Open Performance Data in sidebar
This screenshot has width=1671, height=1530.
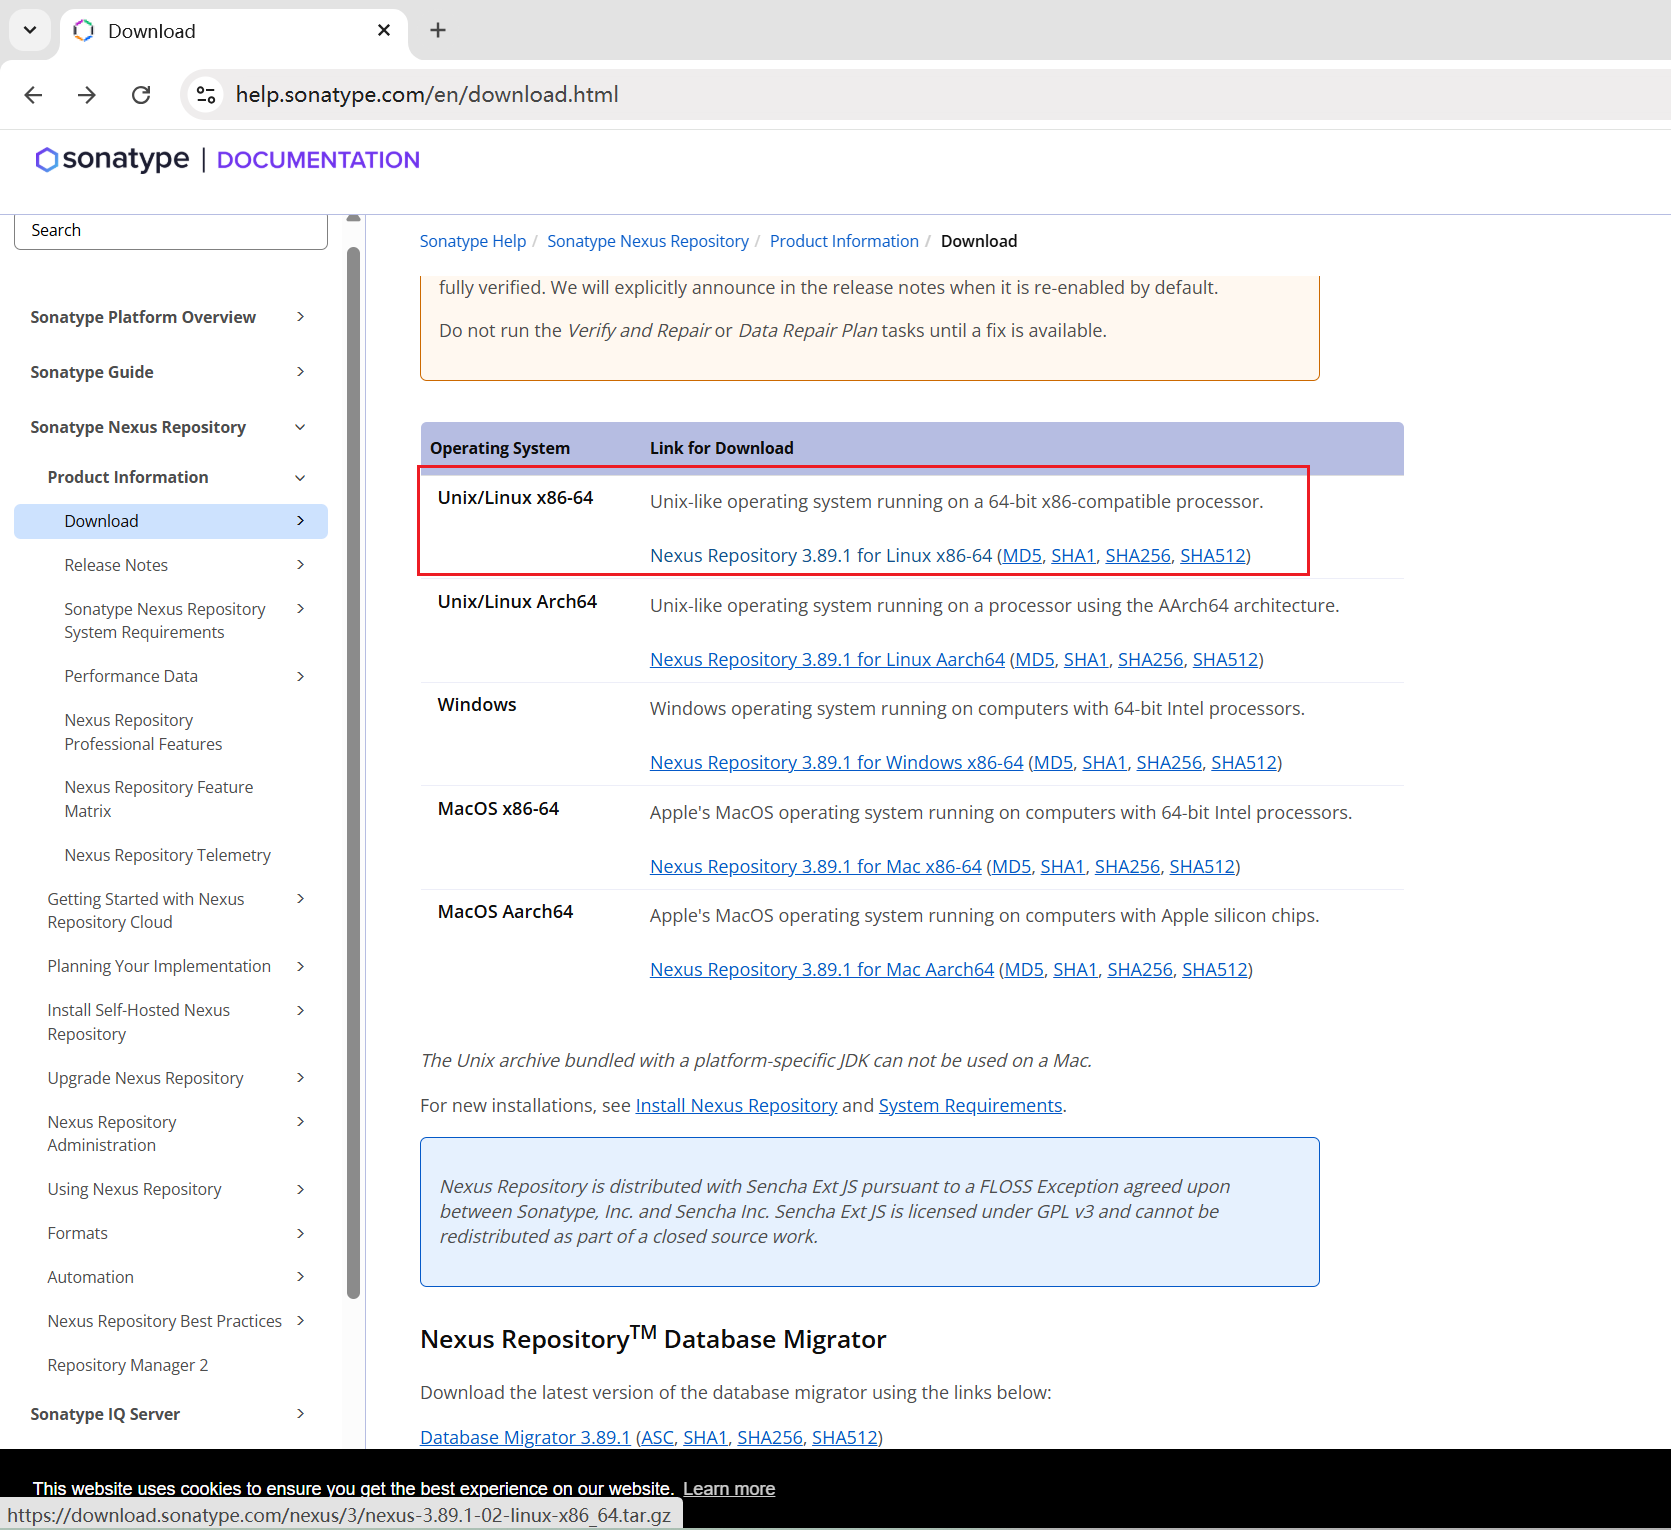click(131, 677)
